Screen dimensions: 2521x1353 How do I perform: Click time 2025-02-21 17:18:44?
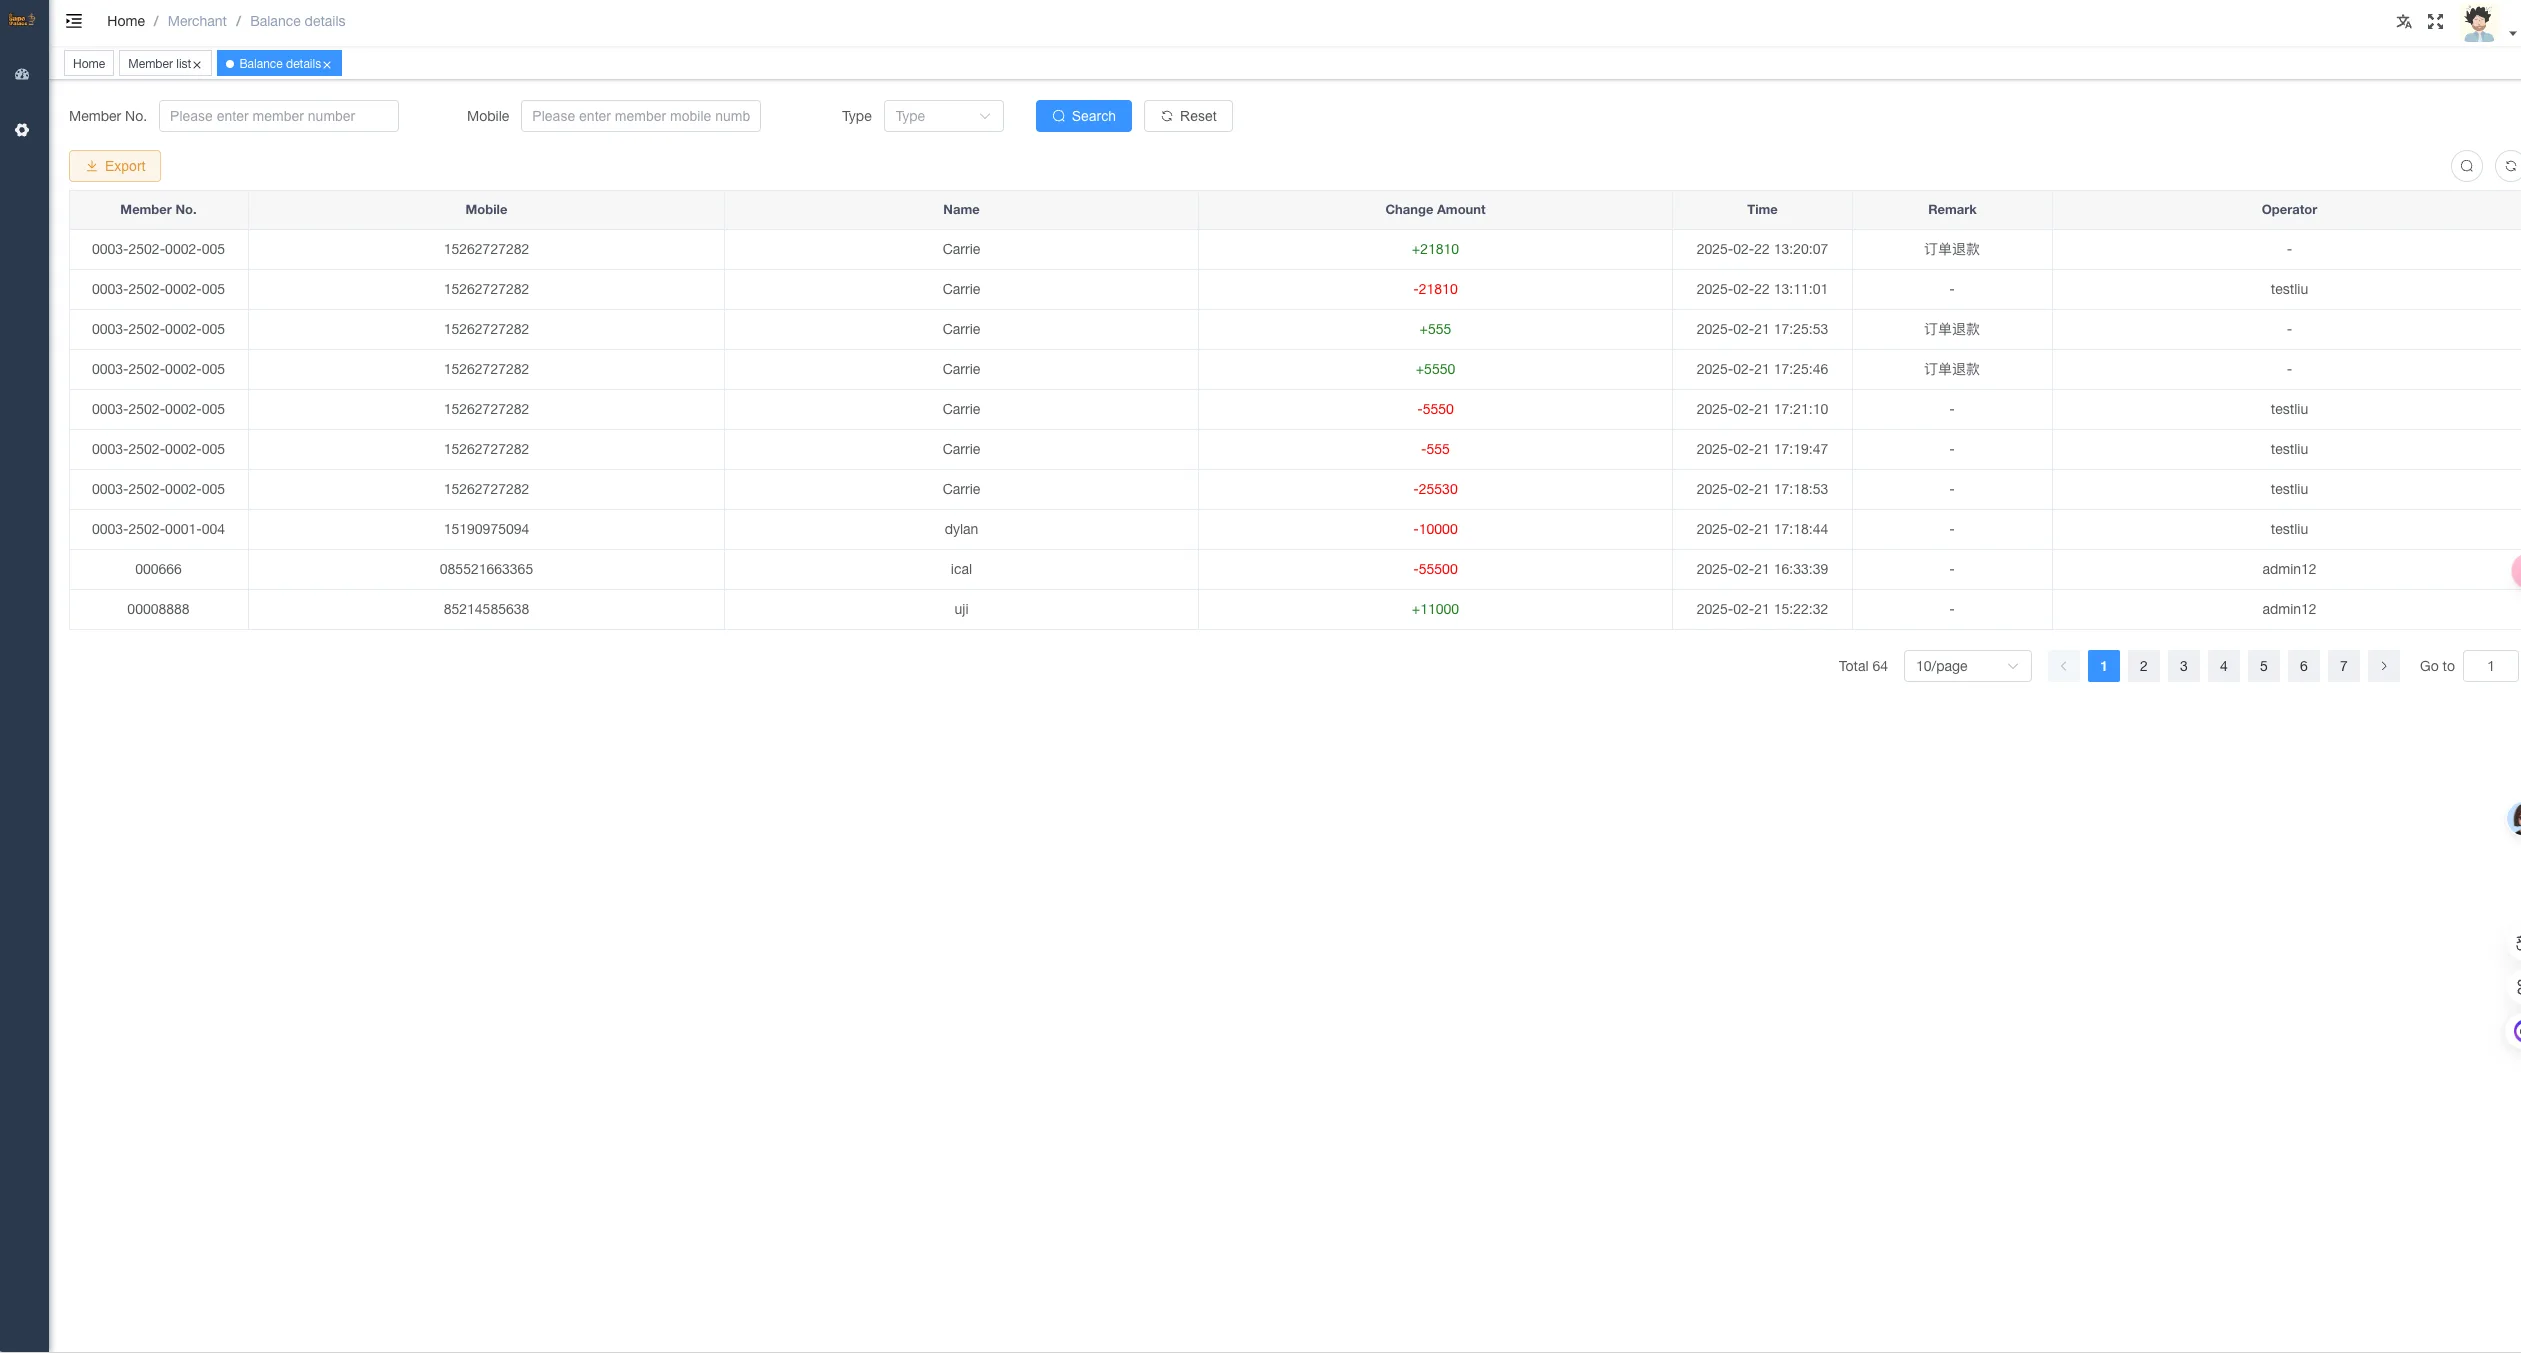coord(1762,530)
